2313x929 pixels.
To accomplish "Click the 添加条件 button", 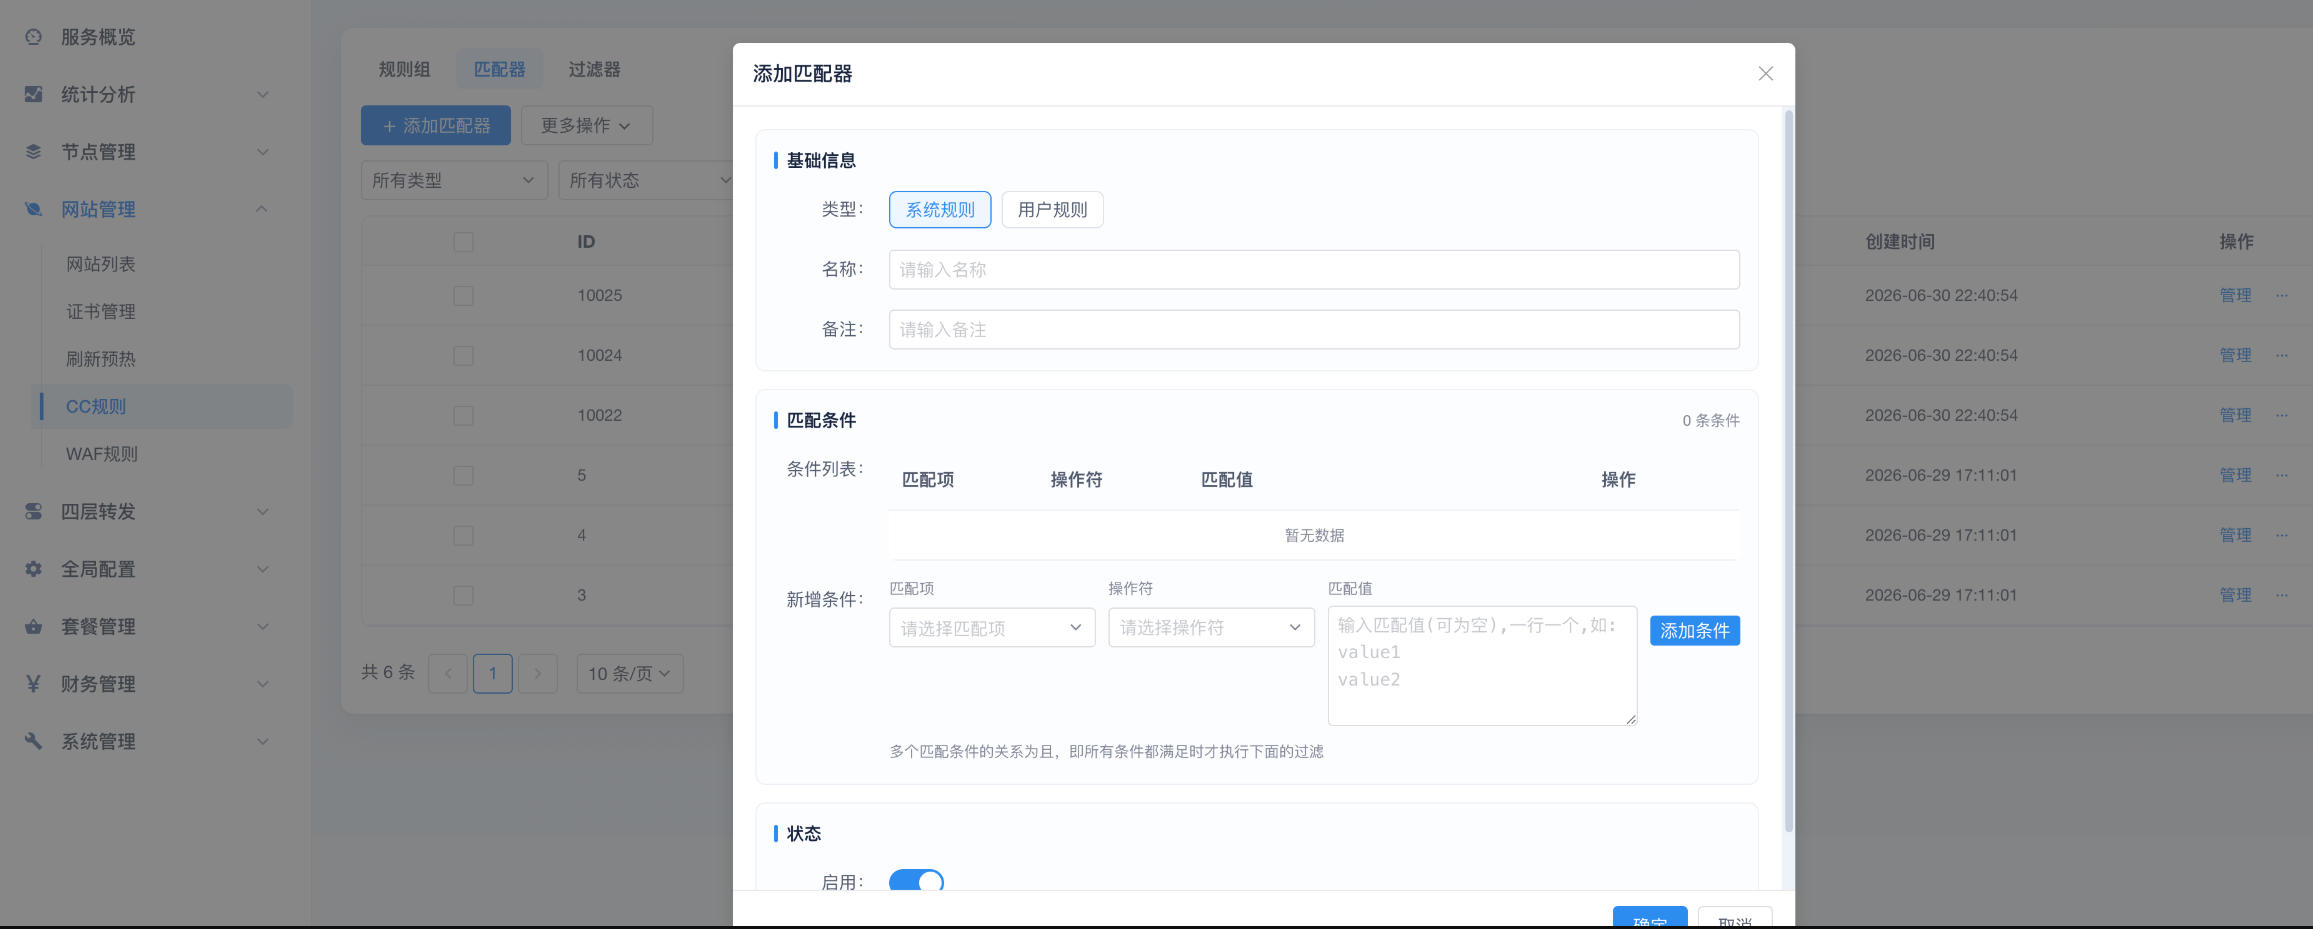I will pos(1694,631).
